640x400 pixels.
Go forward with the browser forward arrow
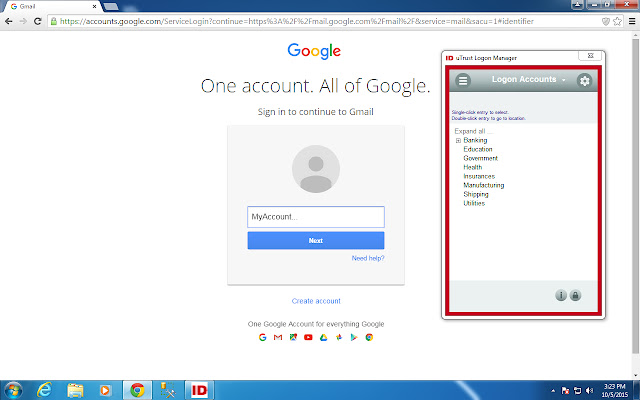[23, 21]
